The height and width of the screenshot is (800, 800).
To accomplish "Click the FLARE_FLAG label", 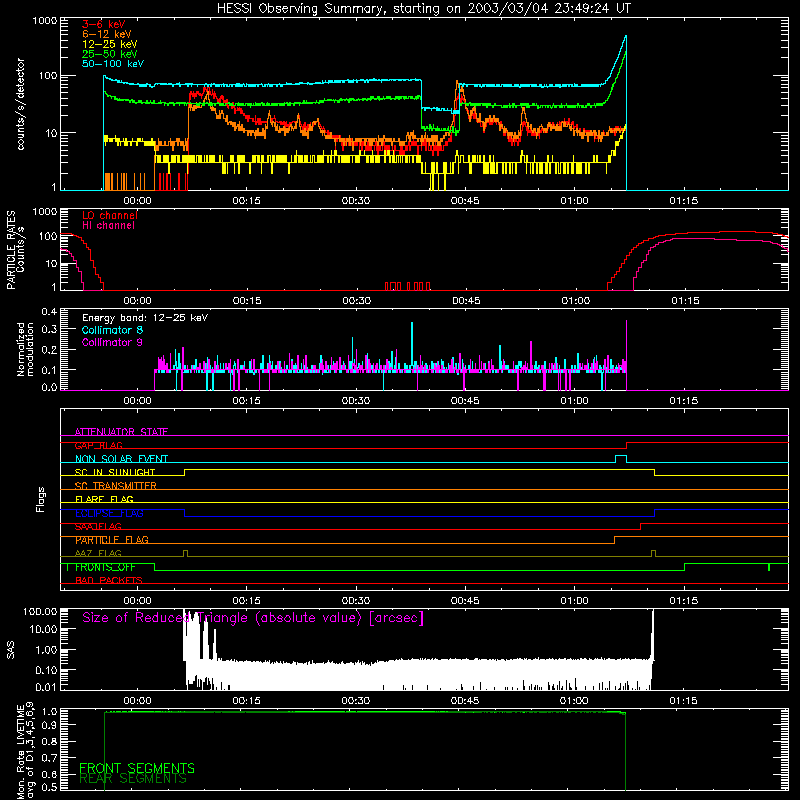I will point(104,499).
